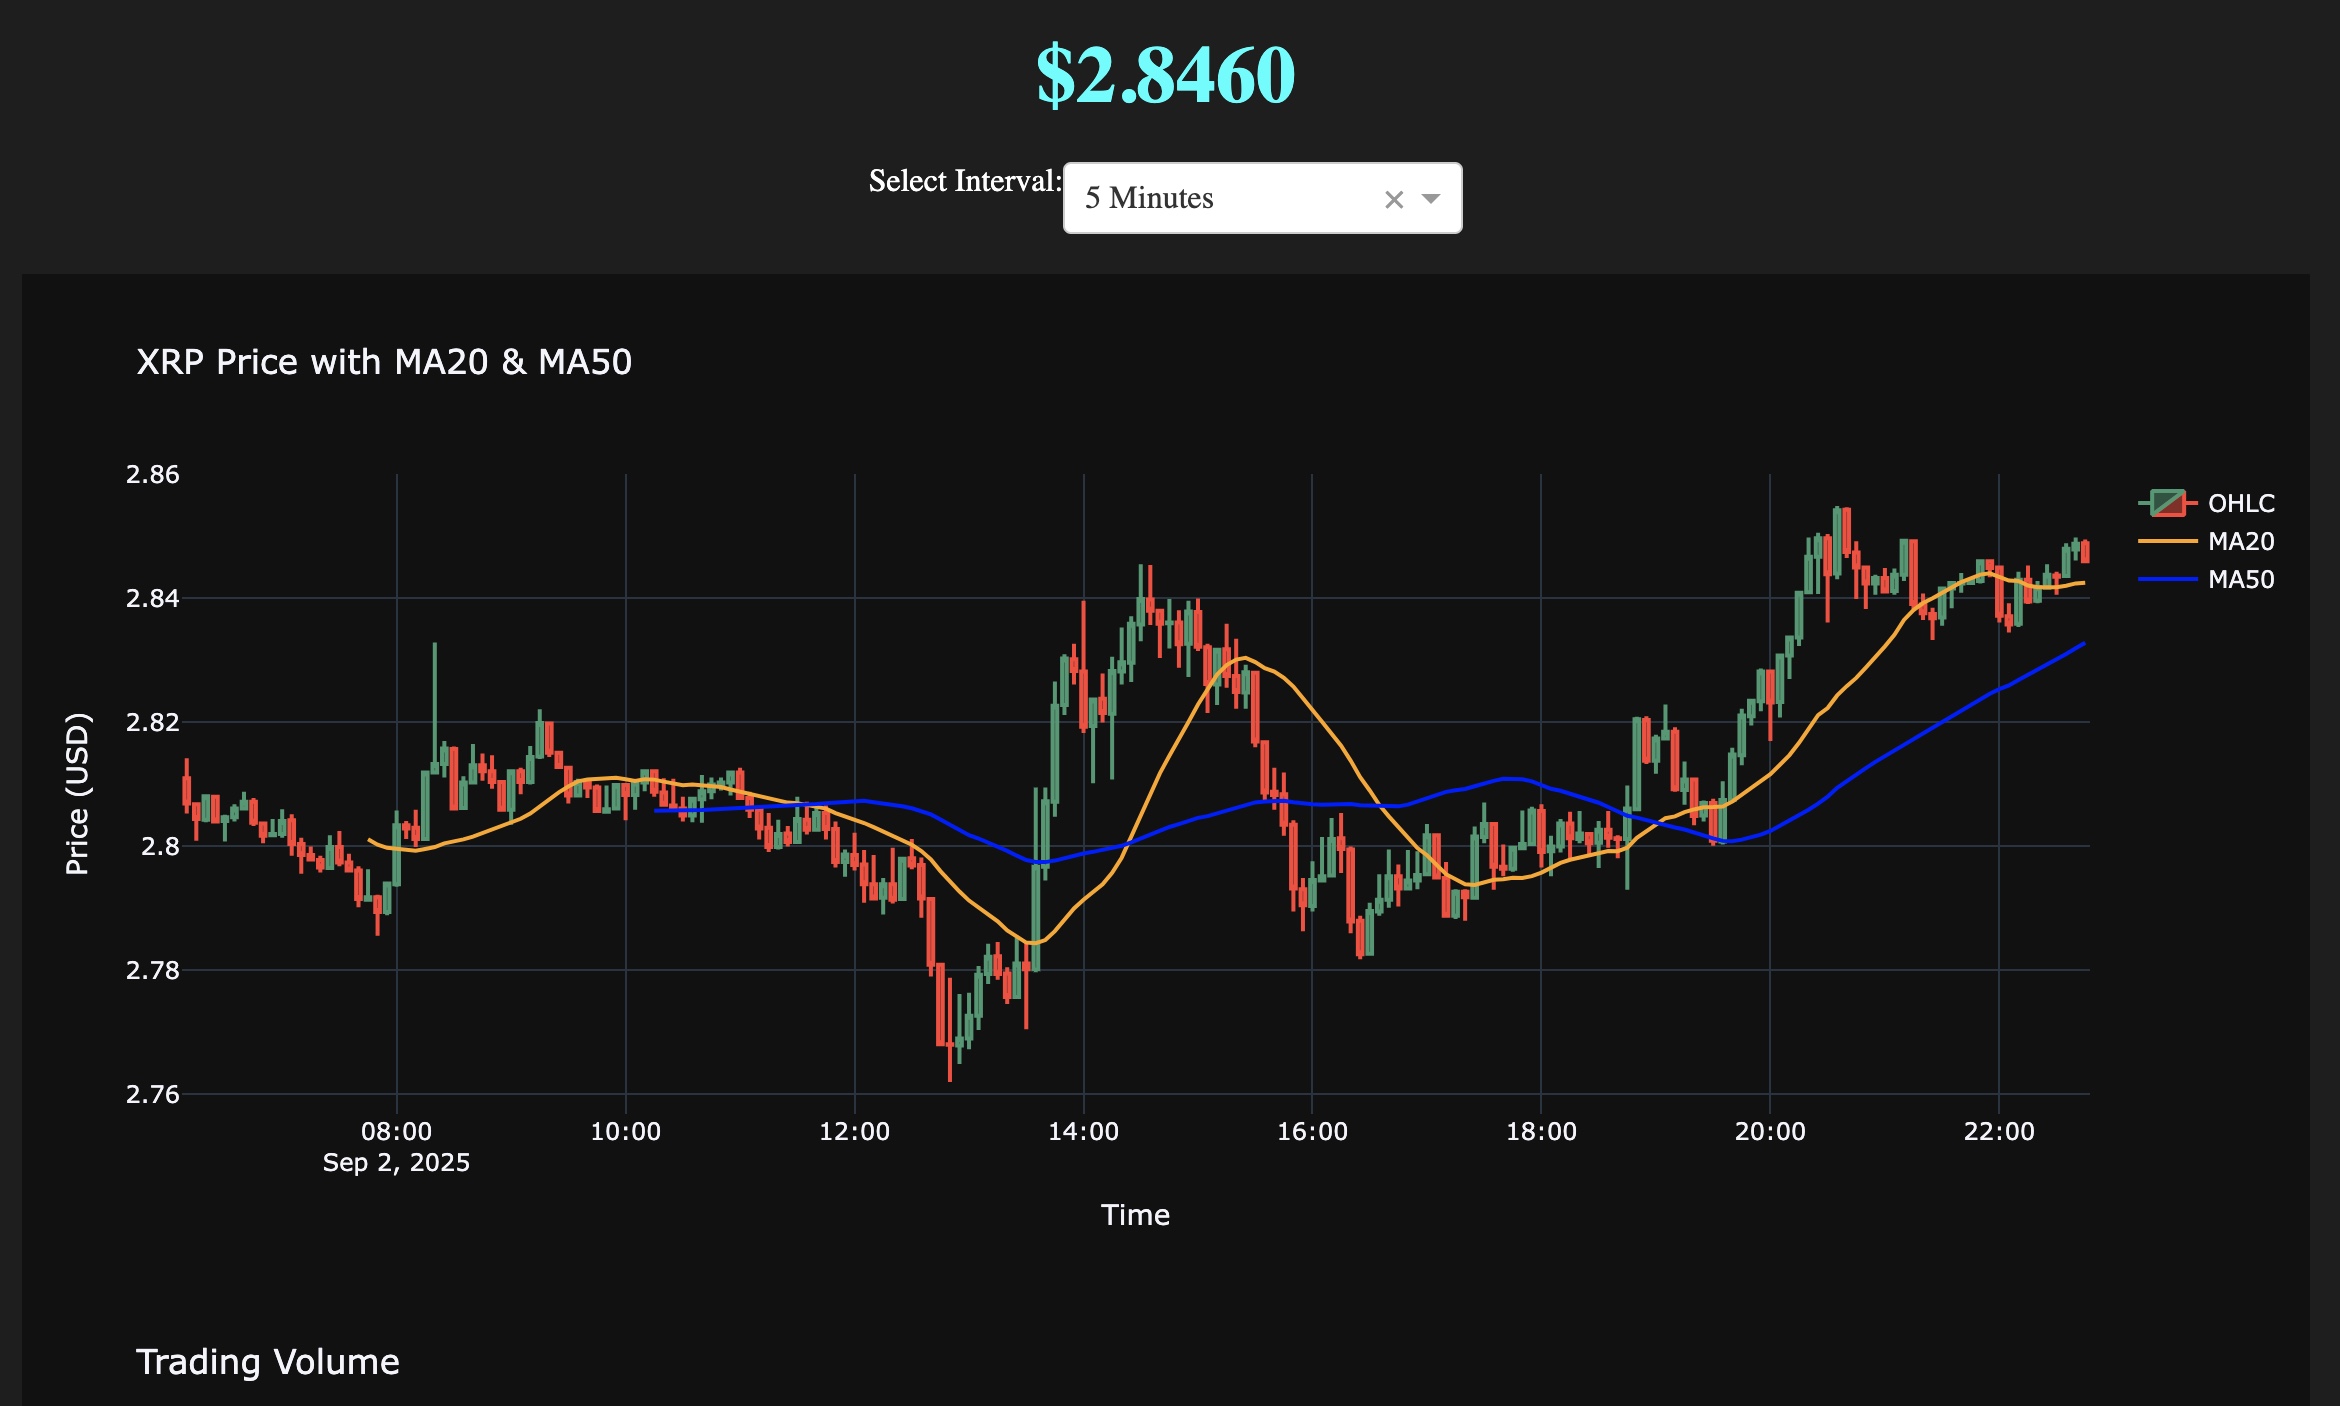Click the 'Sep 2, 2025' date label

[x=396, y=1163]
